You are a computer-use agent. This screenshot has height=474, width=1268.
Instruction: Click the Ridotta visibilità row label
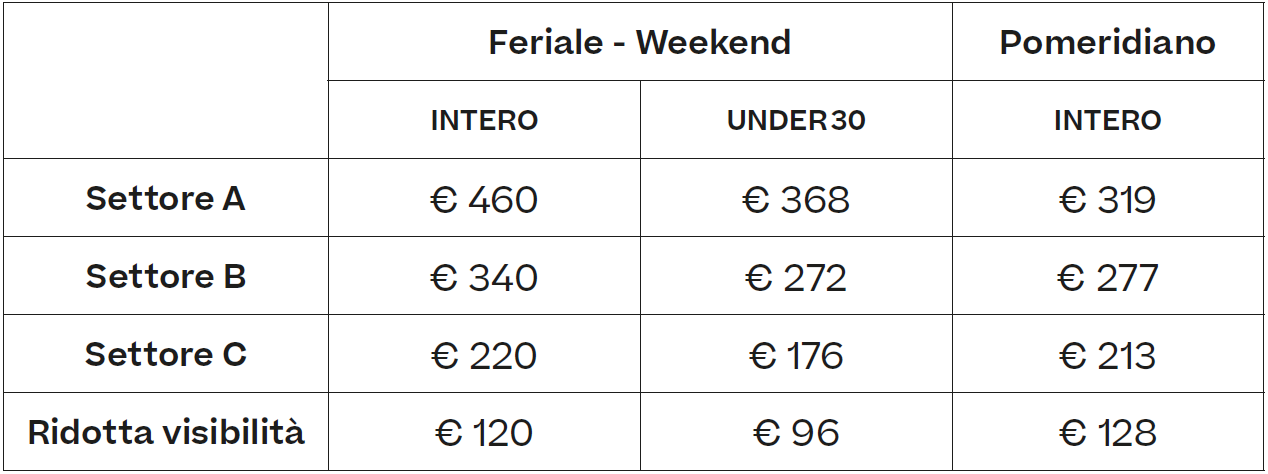point(166,432)
